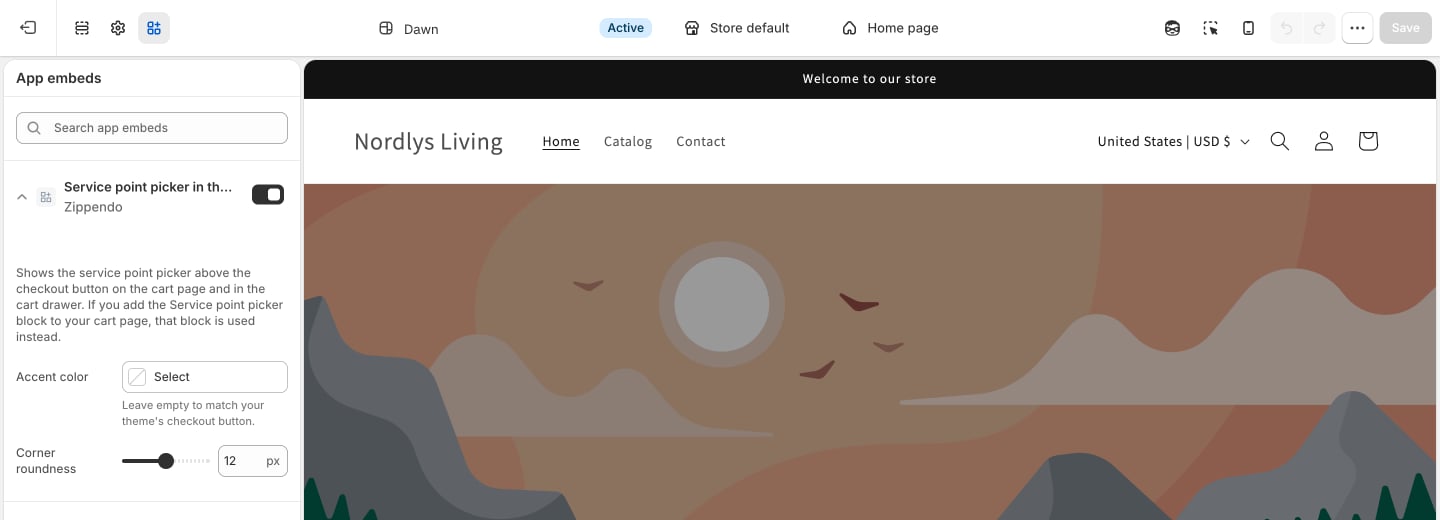The width and height of the screenshot is (1440, 520).
Task: Collapse the Service point picker settings
Action: (x=22, y=197)
